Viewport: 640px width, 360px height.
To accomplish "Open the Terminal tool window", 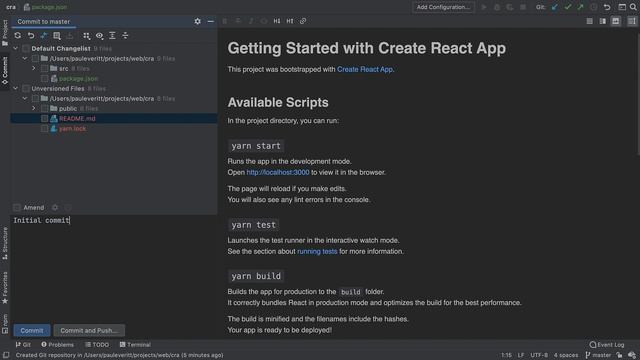I will [135, 344].
